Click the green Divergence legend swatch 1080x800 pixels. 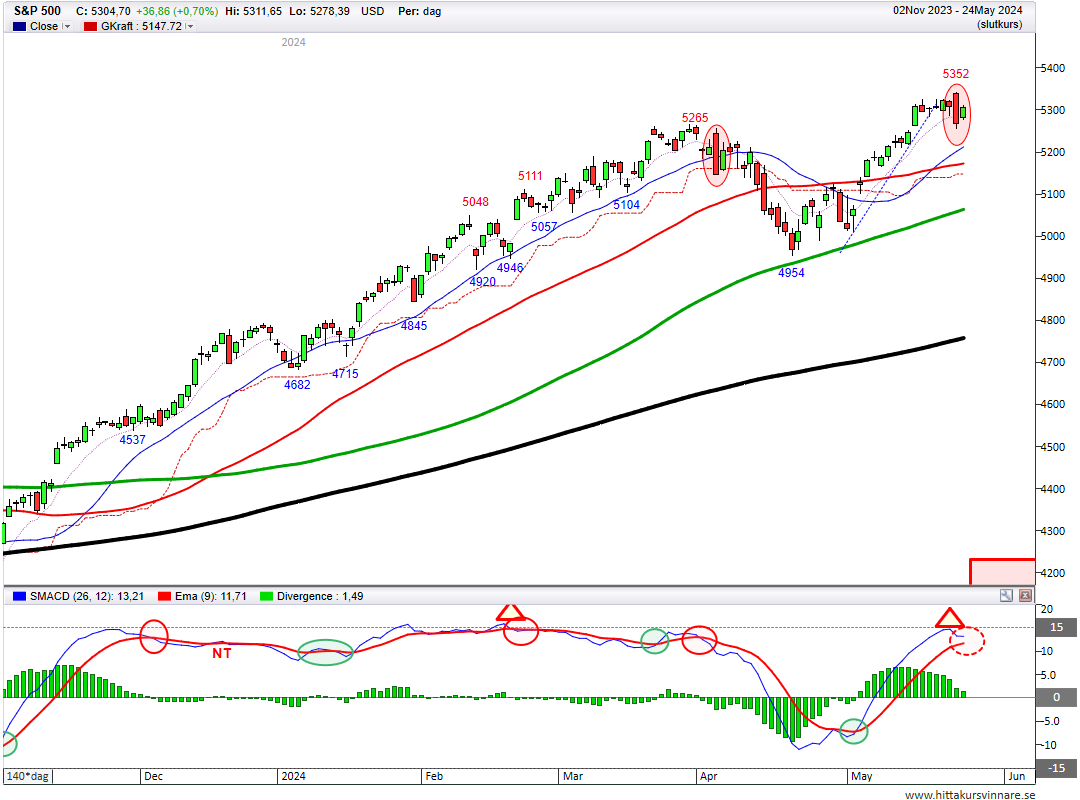point(266,596)
